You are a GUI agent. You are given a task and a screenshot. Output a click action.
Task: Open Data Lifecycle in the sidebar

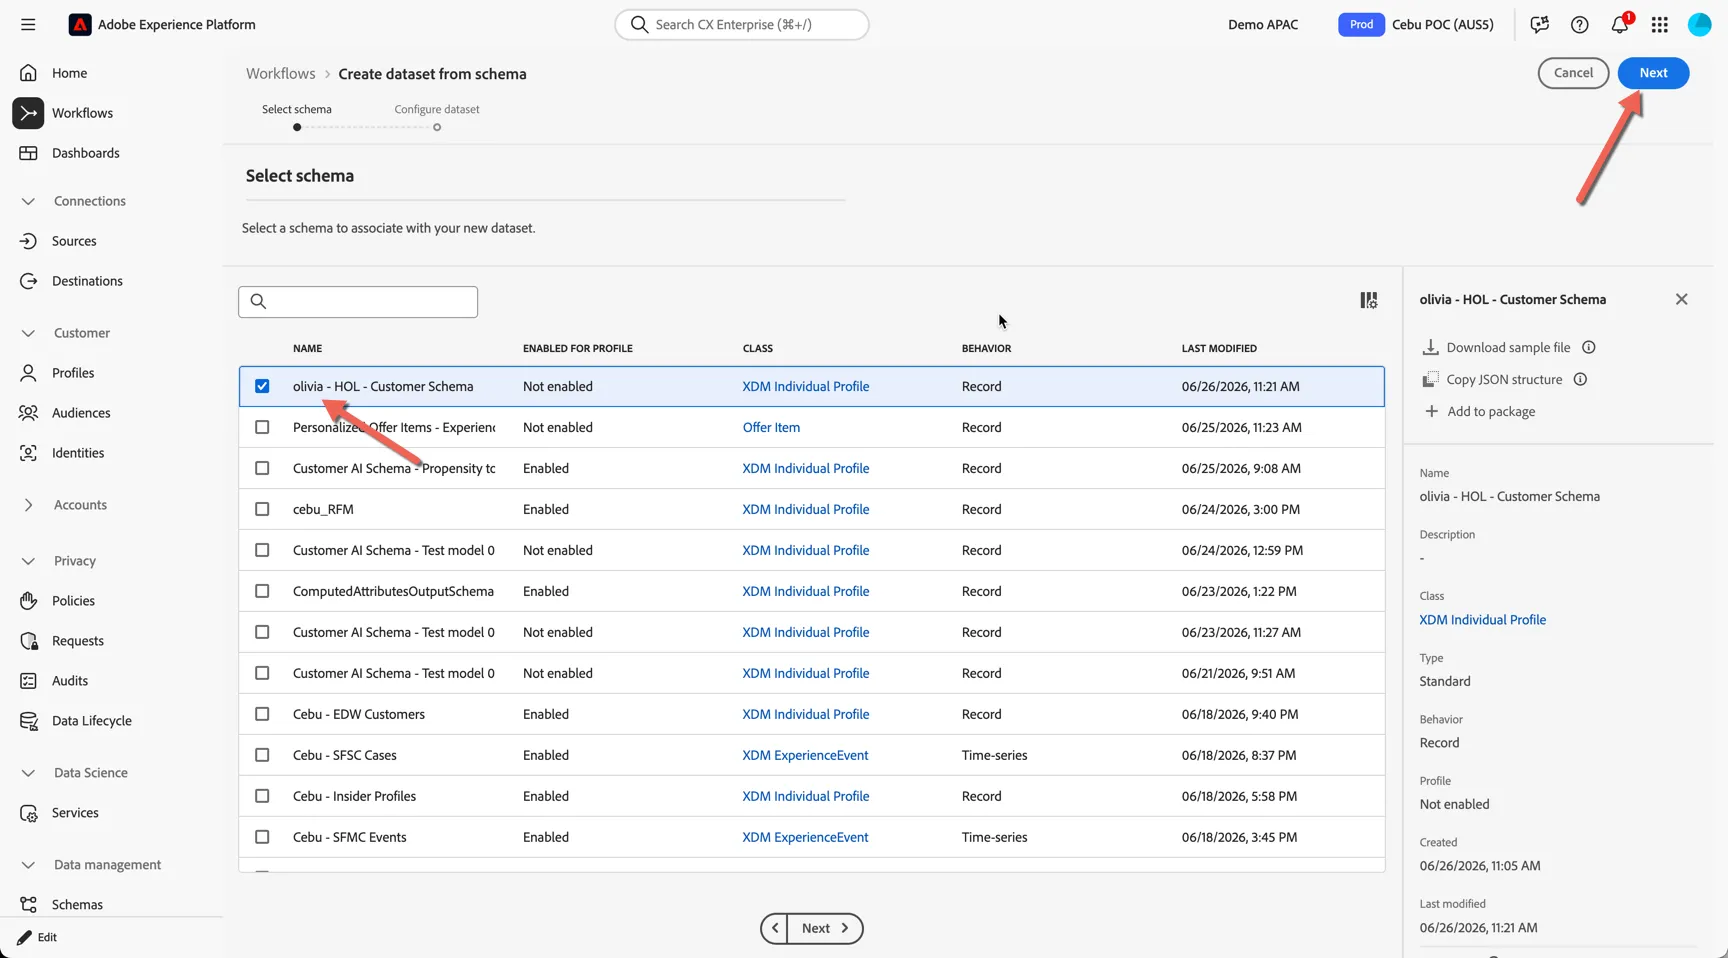point(91,721)
